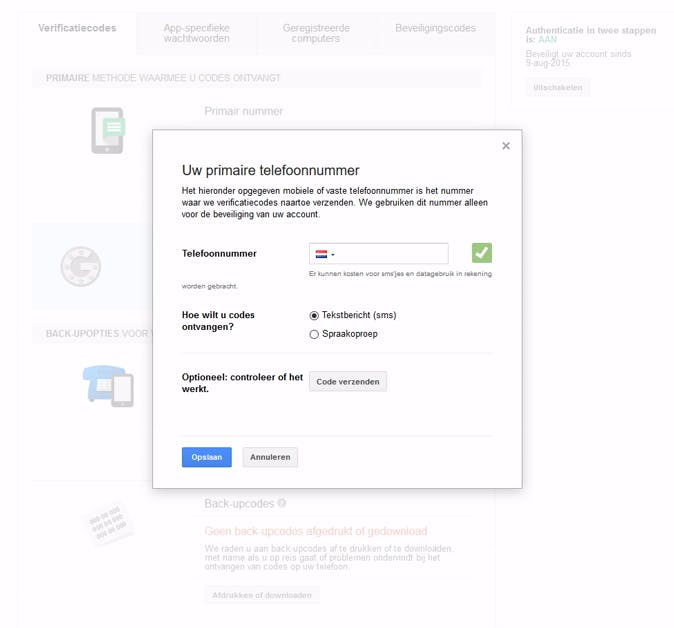Click the help icon next to Back-upcodes
The image size is (674, 628).
tap(282, 503)
